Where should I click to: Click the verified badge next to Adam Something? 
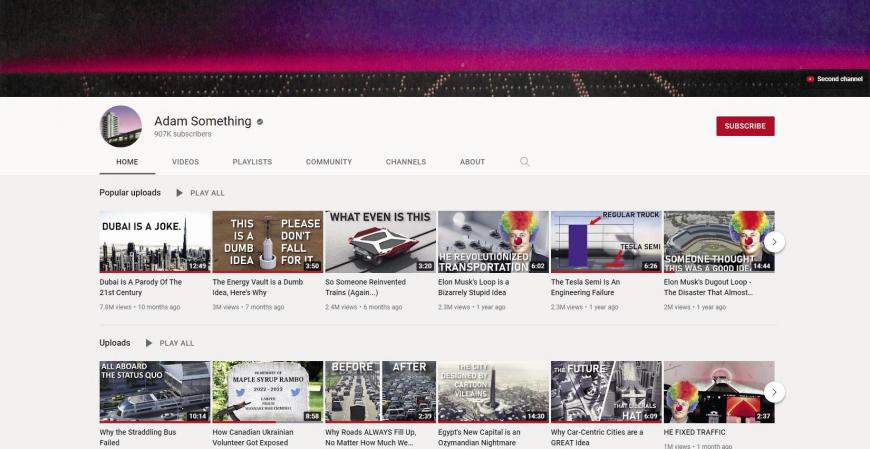pos(260,122)
